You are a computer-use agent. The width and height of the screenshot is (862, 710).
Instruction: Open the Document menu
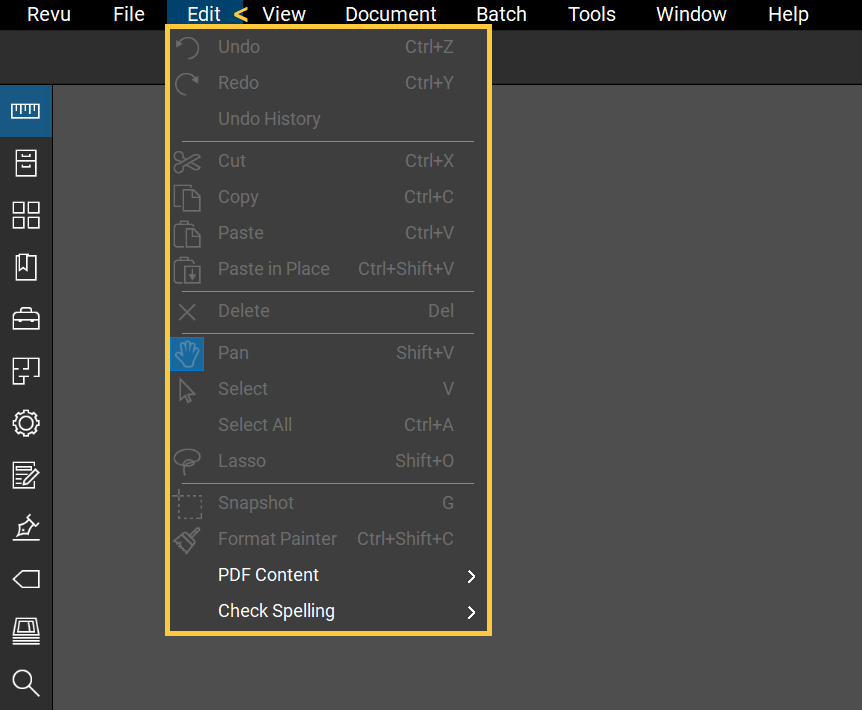point(390,14)
